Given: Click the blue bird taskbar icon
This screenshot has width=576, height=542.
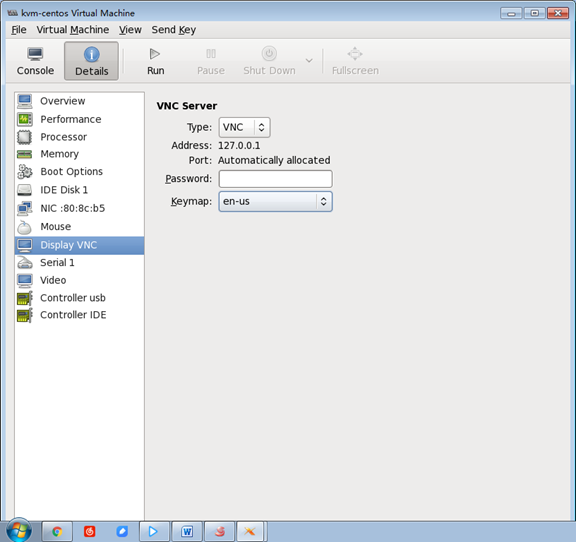Looking at the screenshot, I should click(122, 531).
